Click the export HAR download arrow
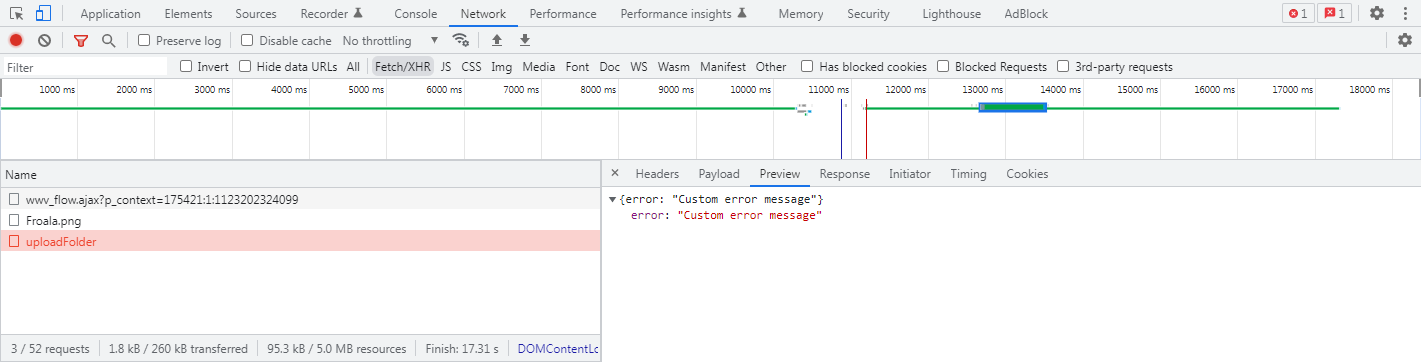1421x362 pixels. pyautogui.click(x=524, y=40)
